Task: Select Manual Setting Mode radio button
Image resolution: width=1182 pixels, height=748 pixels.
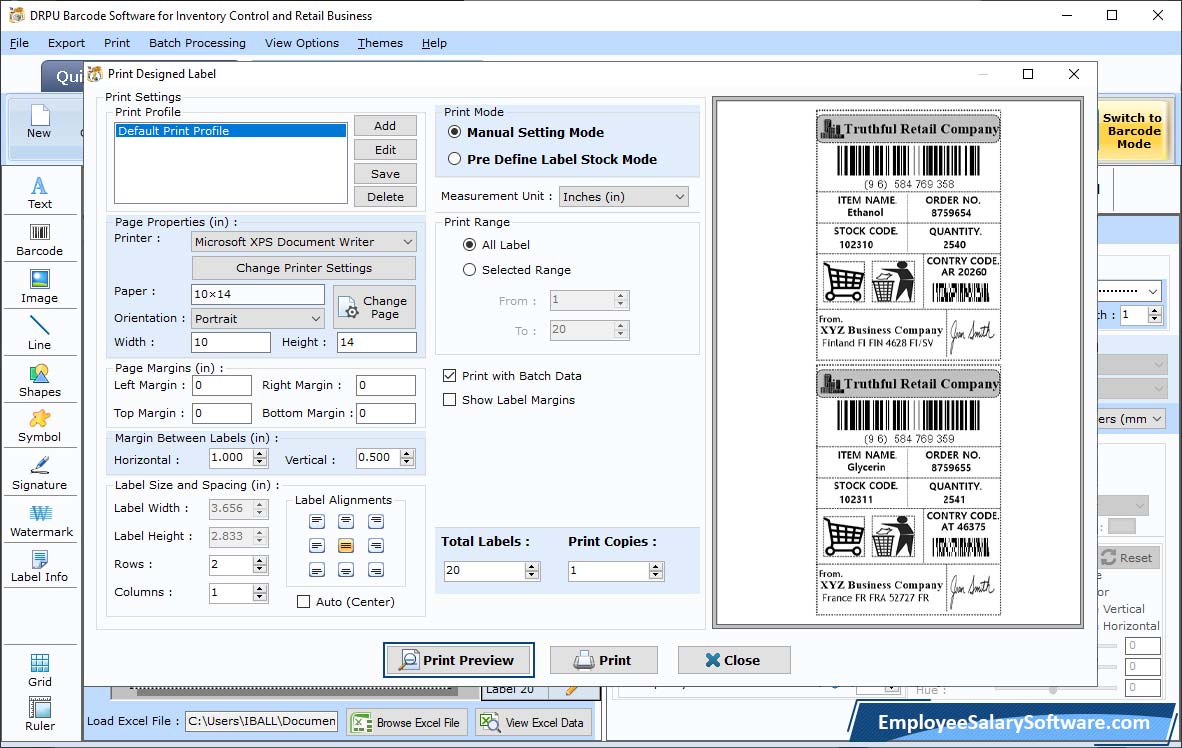Action: 455,132
